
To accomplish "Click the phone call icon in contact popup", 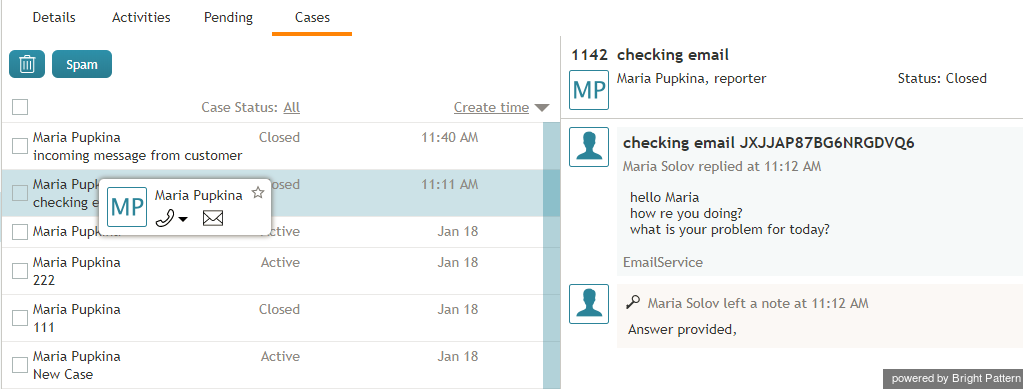I will point(165,219).
